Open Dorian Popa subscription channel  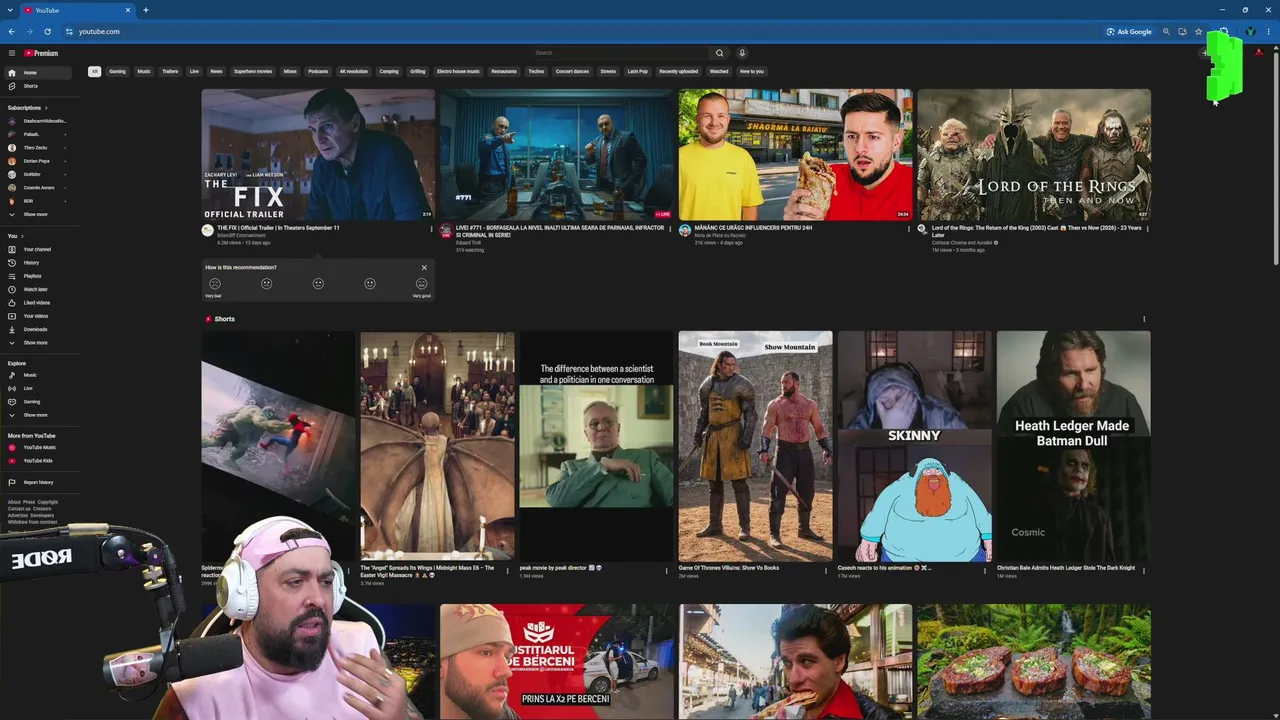pos(36,161)
